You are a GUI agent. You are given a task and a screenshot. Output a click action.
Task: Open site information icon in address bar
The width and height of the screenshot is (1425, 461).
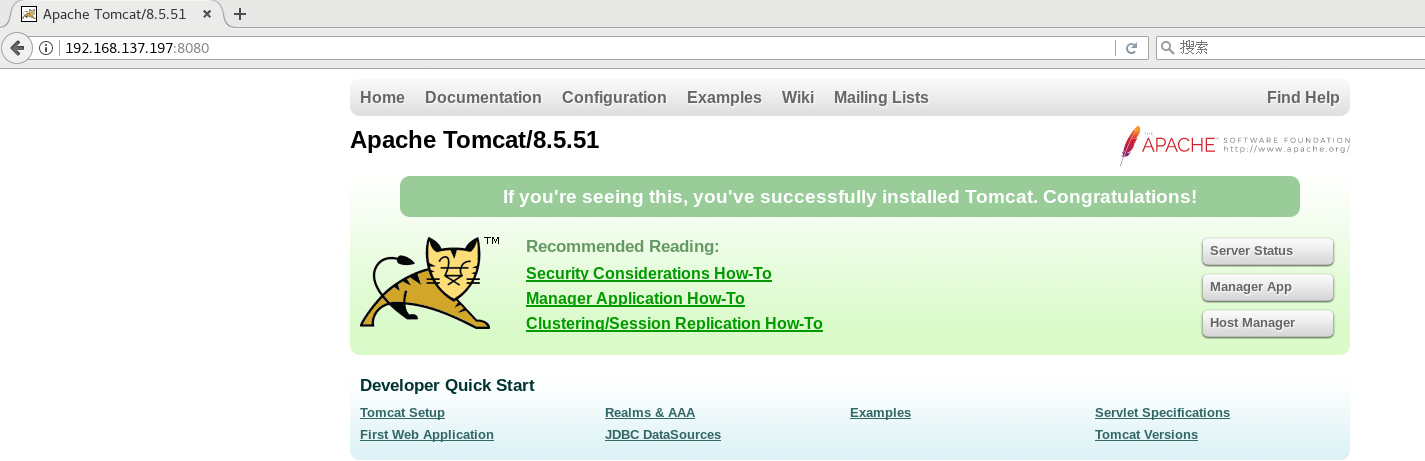coord(46,48)
